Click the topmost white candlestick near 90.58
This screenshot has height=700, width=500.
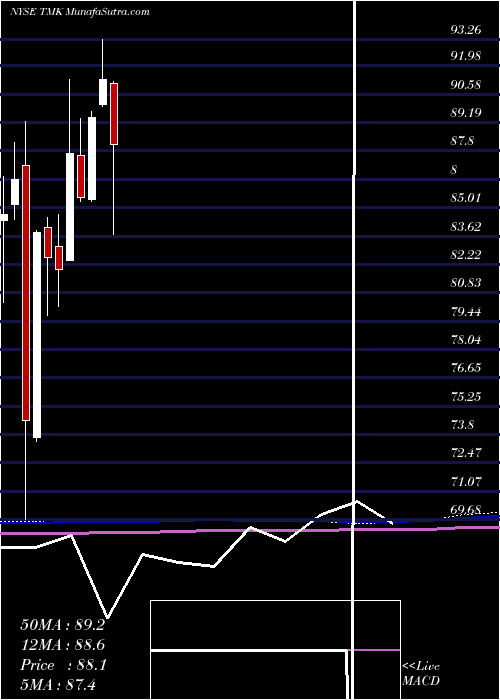tap(103, 92)
